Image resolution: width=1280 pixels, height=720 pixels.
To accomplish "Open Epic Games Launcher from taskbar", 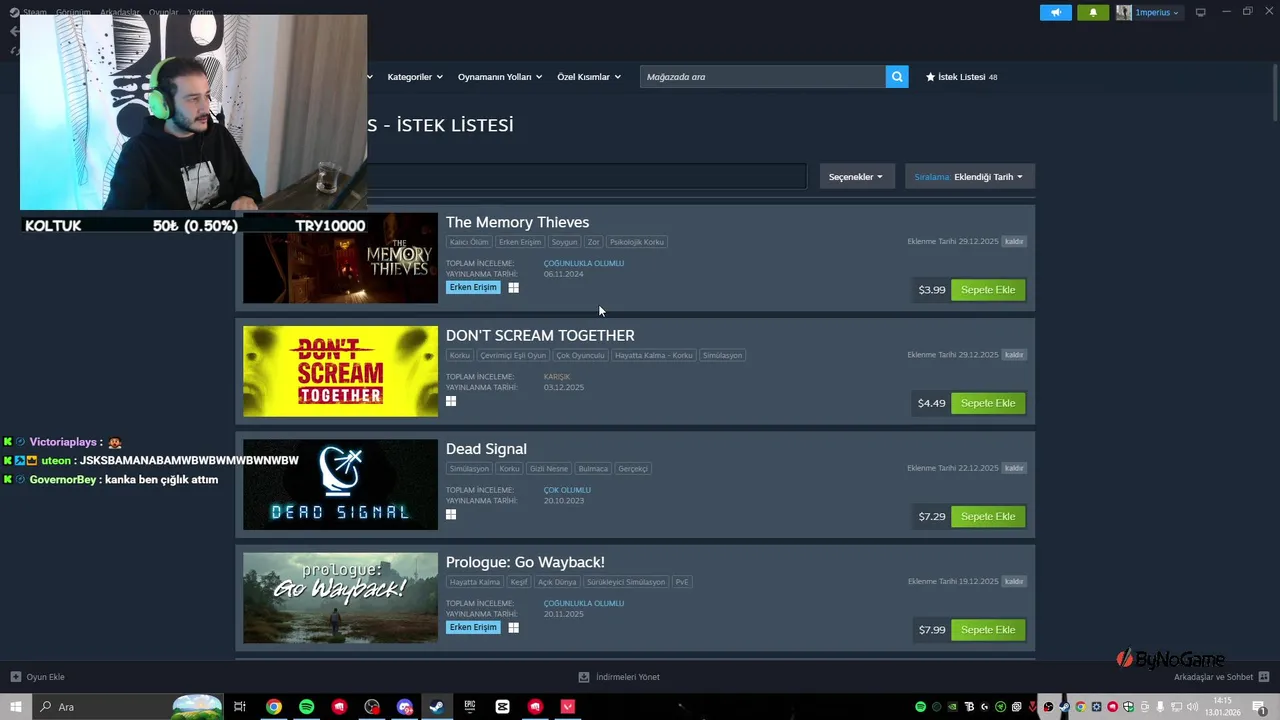I will tap(470, 707).
